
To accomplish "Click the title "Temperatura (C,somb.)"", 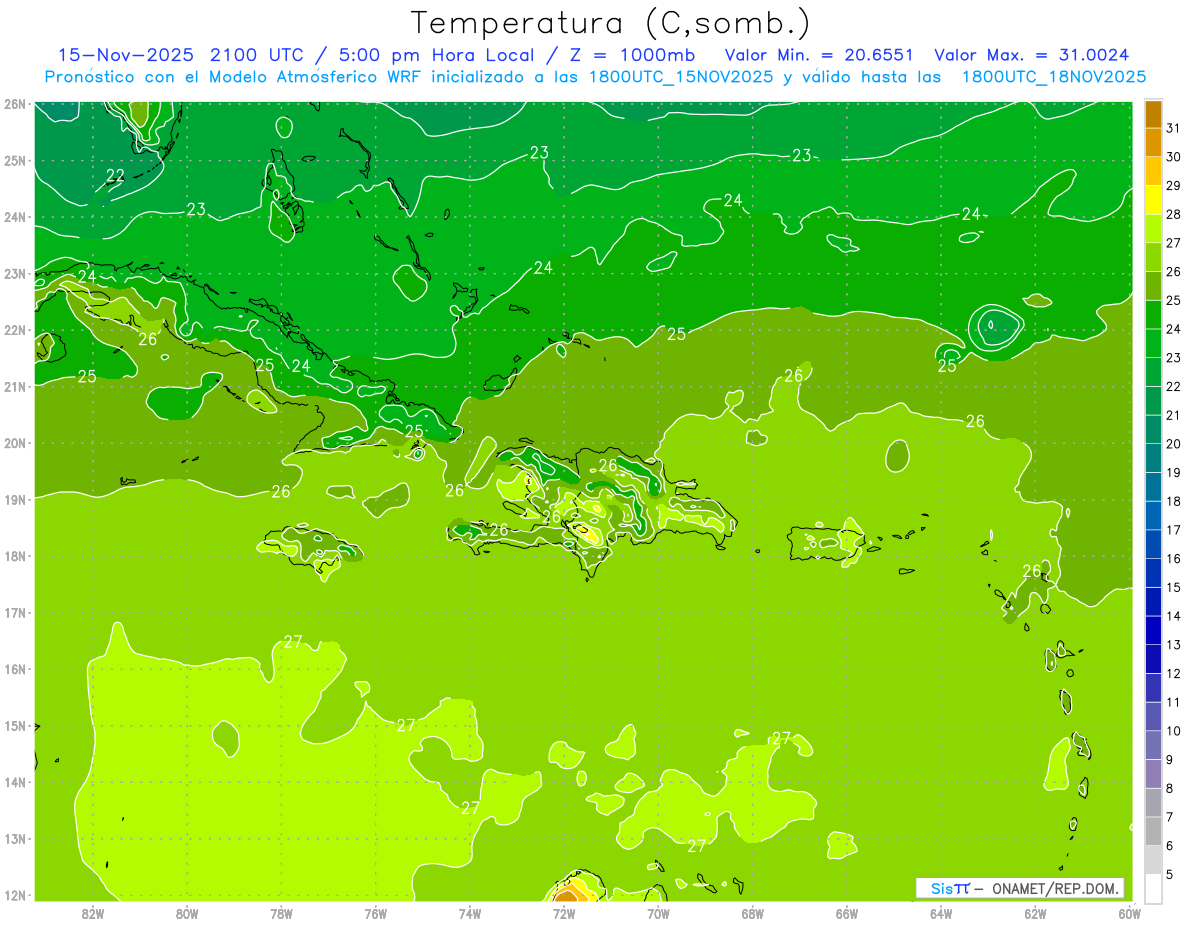I will tap(611, 23).
